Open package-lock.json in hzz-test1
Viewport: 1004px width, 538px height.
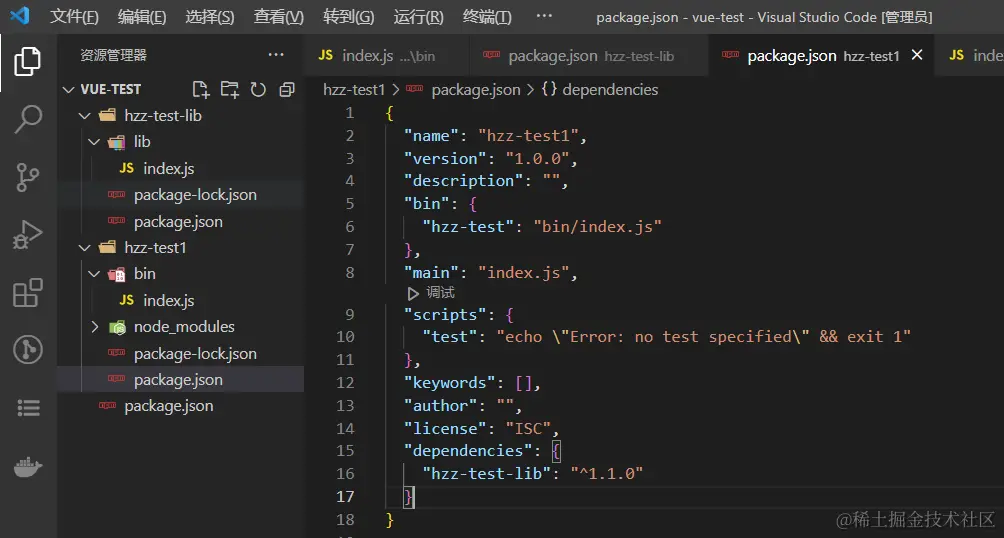point(195,354)
